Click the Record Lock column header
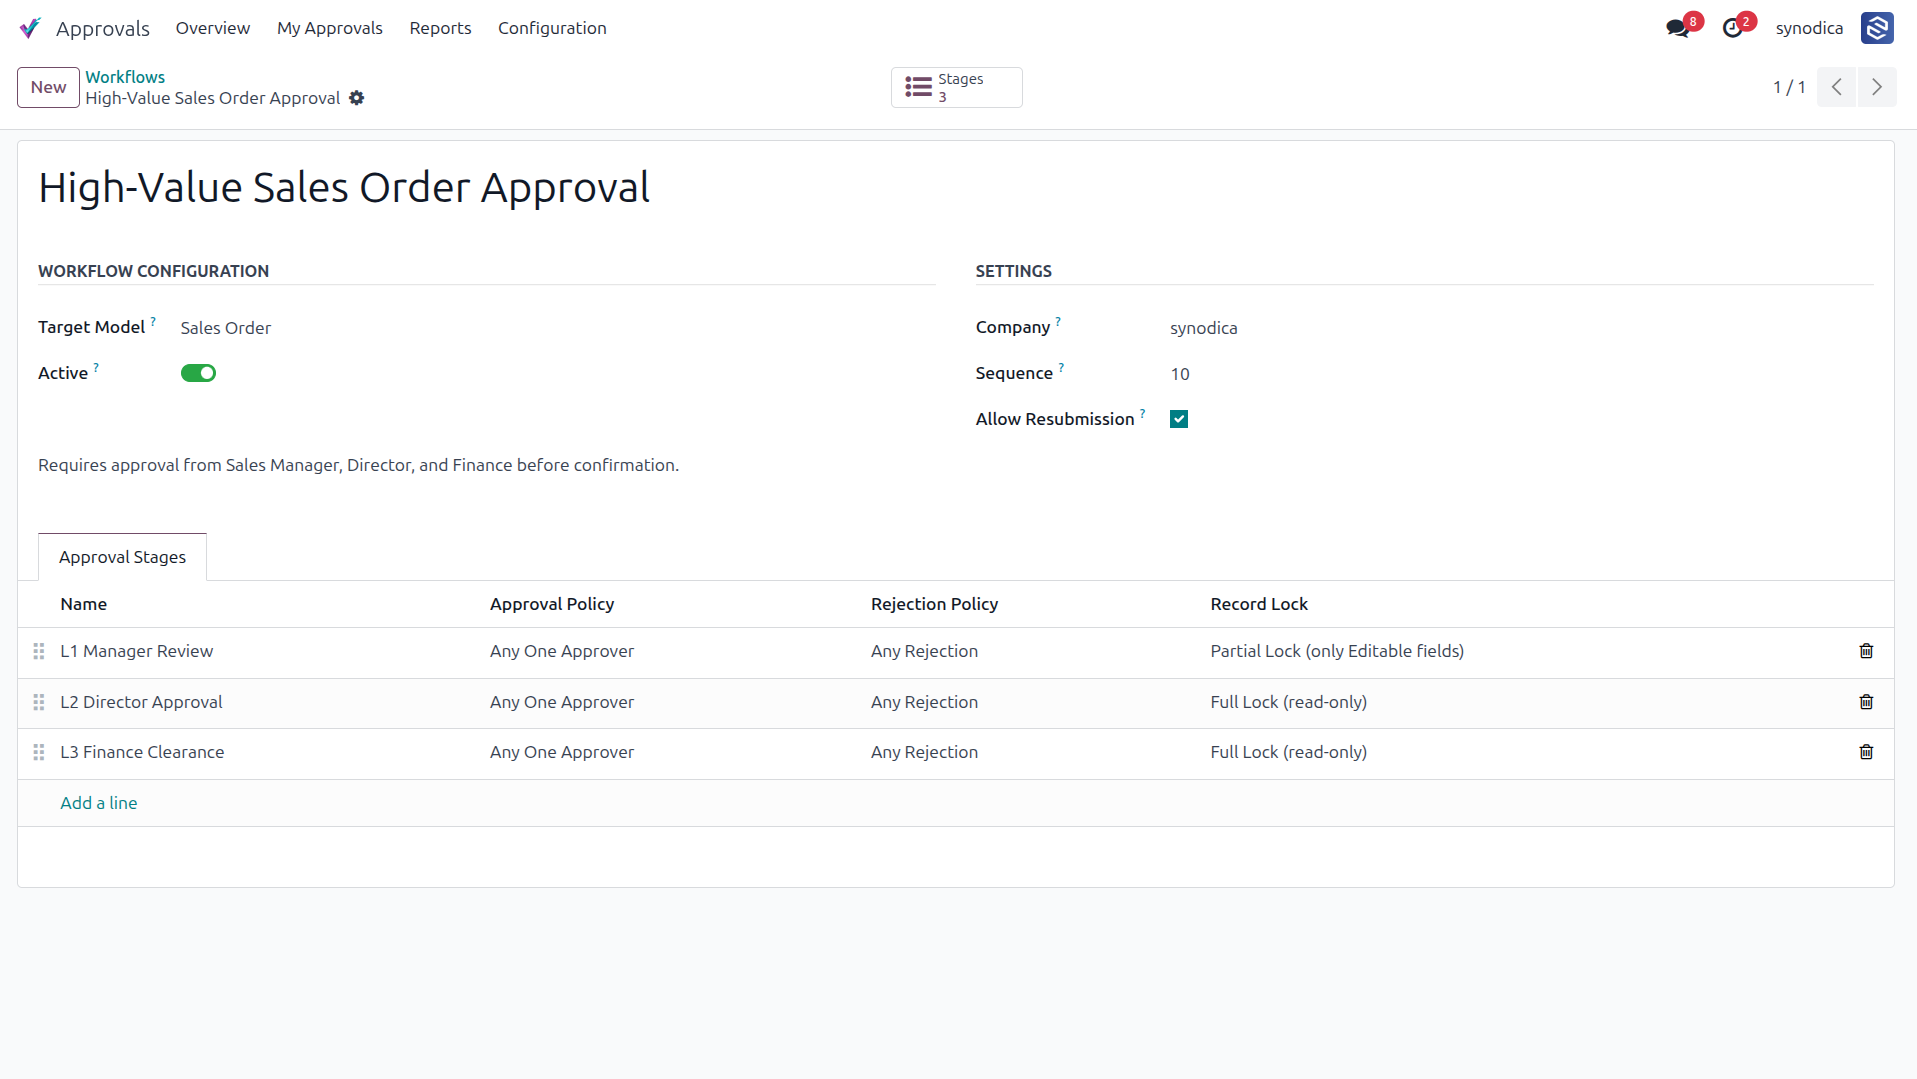This screenshot has width=1917, height=1079. coord(1259,604)
